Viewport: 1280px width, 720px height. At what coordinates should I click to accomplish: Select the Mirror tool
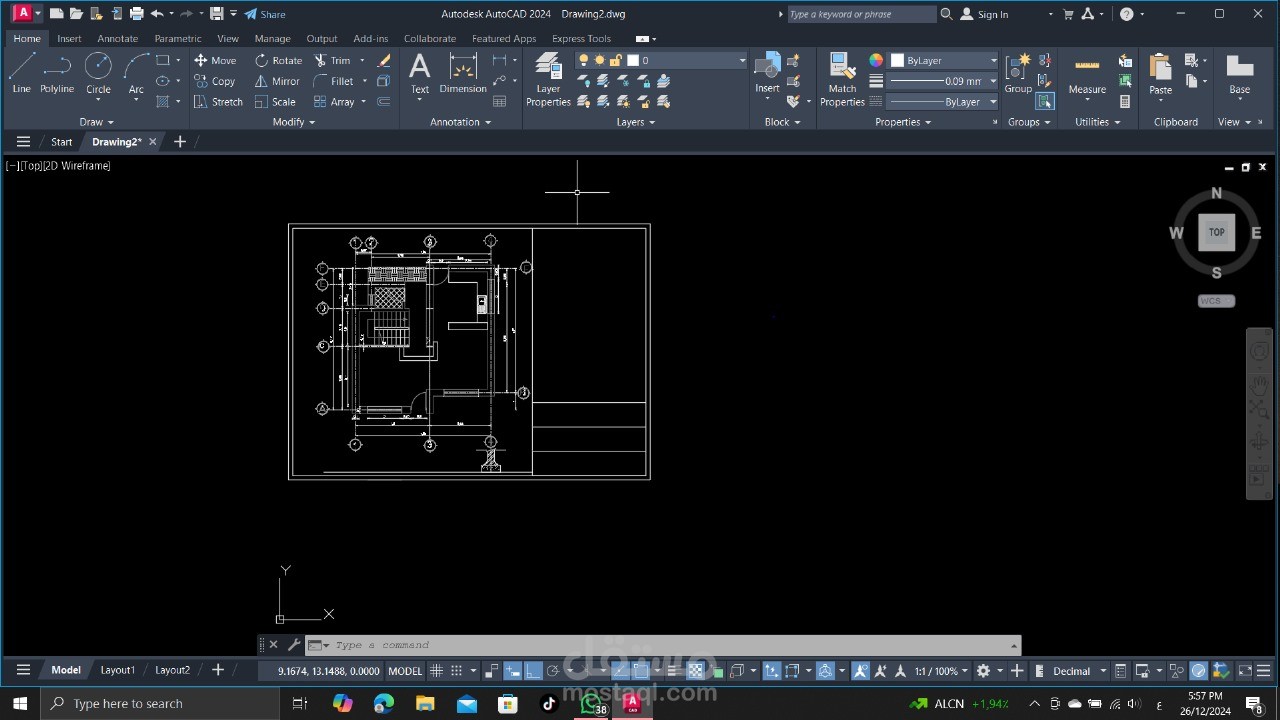pyautogui.click(x=277, y=81)
